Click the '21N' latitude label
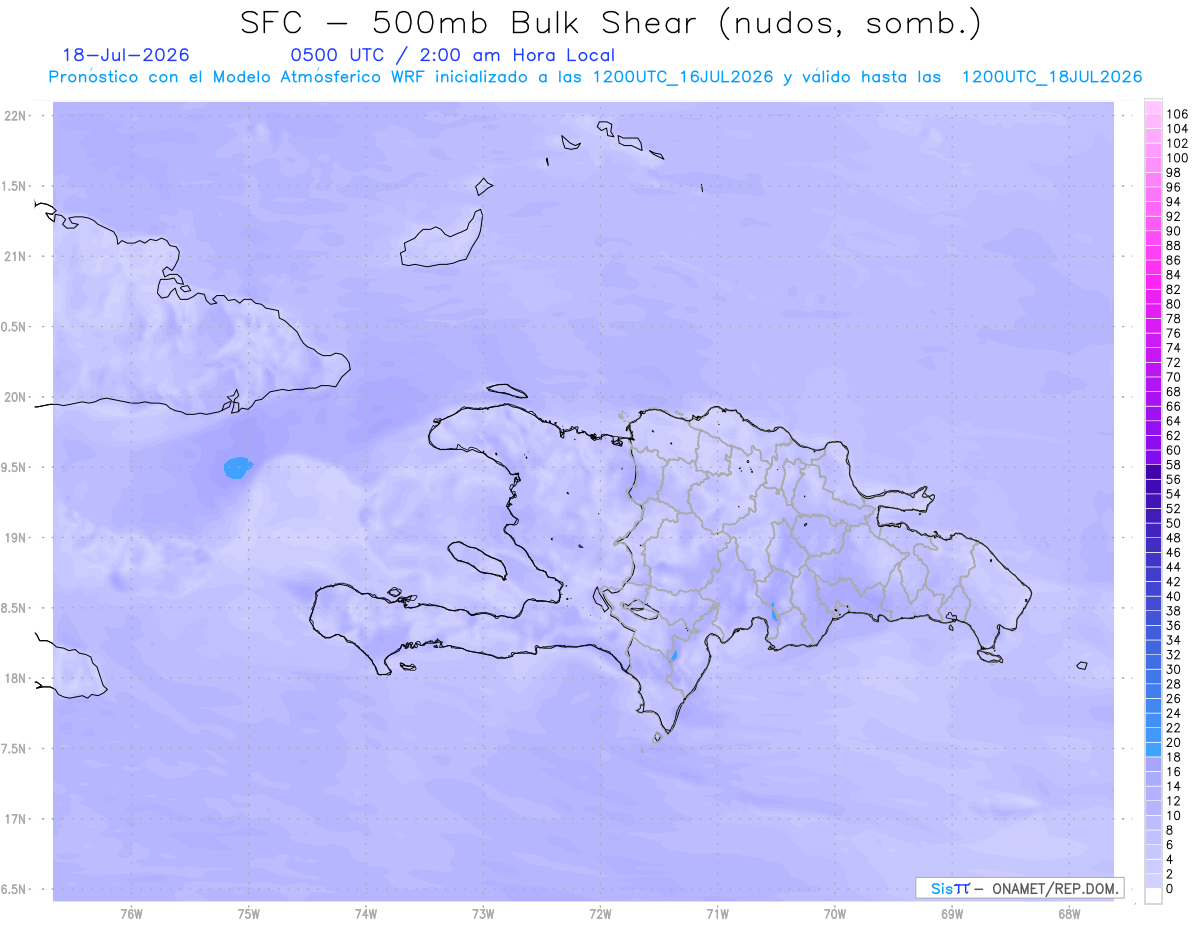The image size is (1200, 927). pos(16,256)
